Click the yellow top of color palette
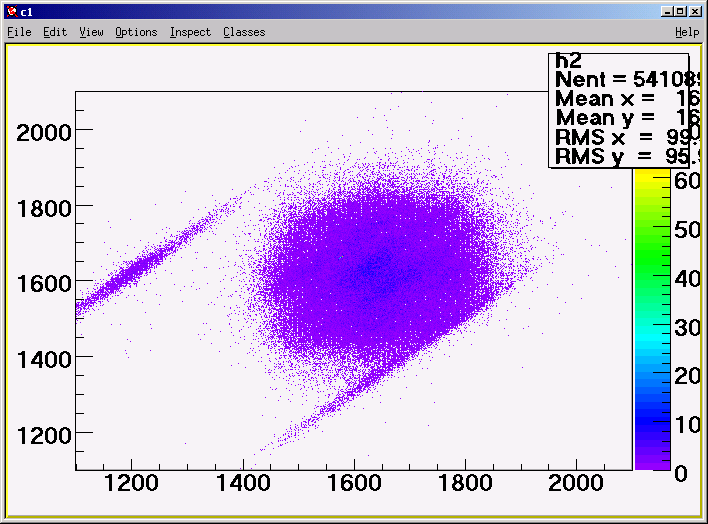Viewport: 708px width, 524px height. click(x=652, y=176)
